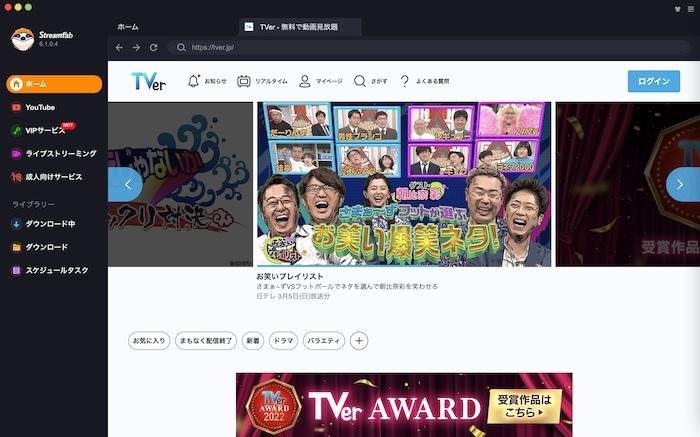Select the お気に入り filter chip
Viewport: 700px width, 437px height.
149,341
